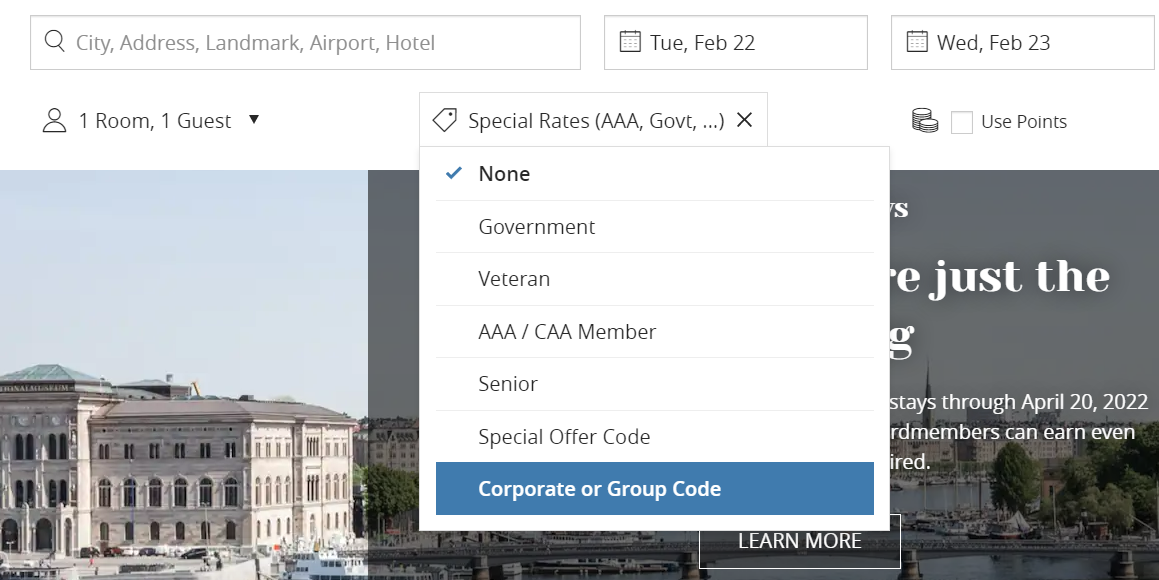The height and width of the screenshot is (580, 1159).
Task: Pick the AAA / CAA Member rate
Action: (x=567, y=332)
